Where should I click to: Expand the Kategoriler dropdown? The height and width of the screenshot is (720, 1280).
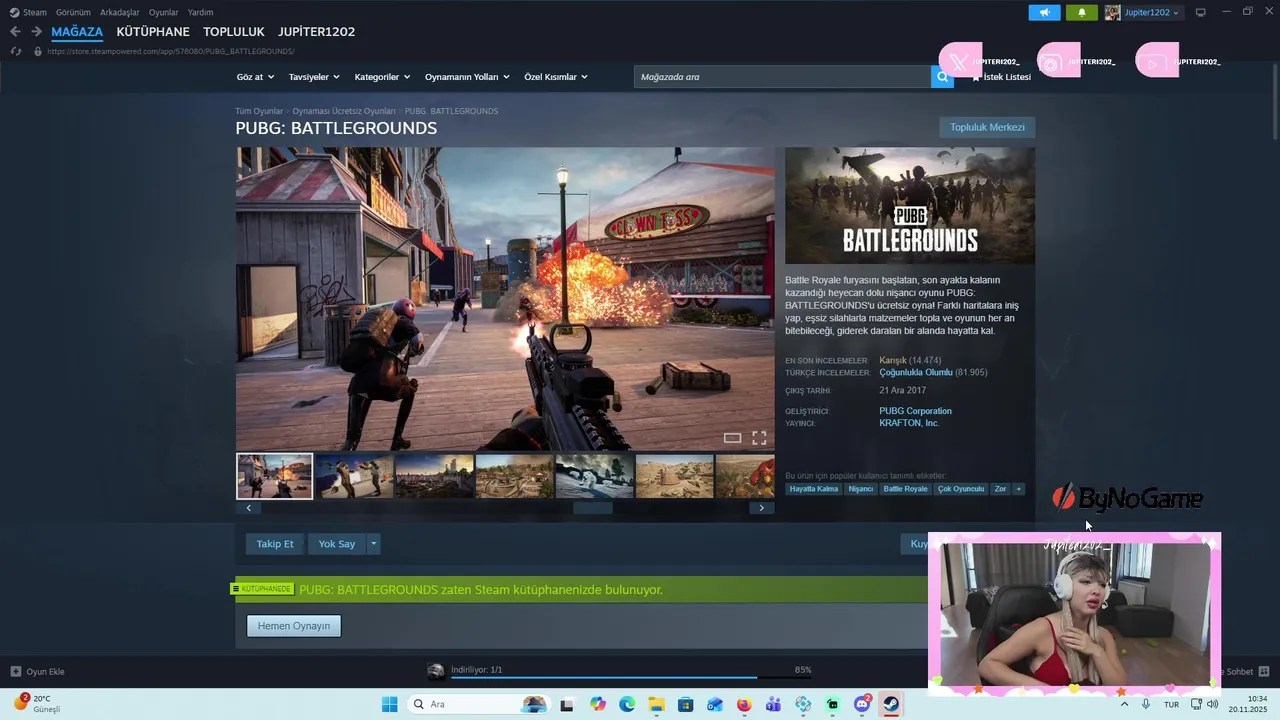tap(382, 77)
